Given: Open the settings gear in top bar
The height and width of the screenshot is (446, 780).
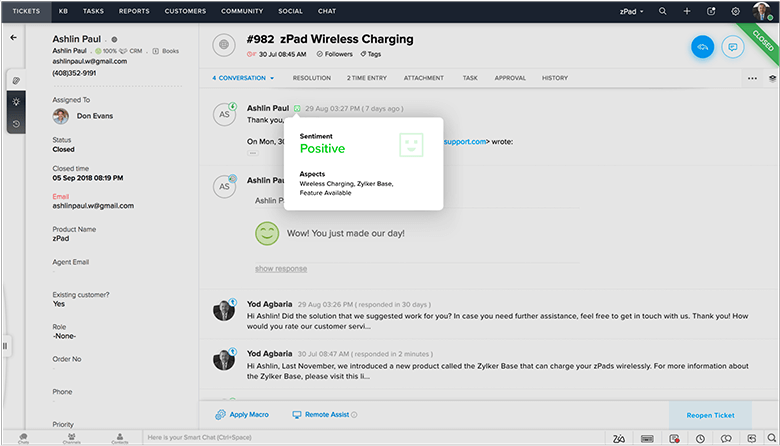Looking at the screenshot, I should pyautogui.click(x=736, y=11).
